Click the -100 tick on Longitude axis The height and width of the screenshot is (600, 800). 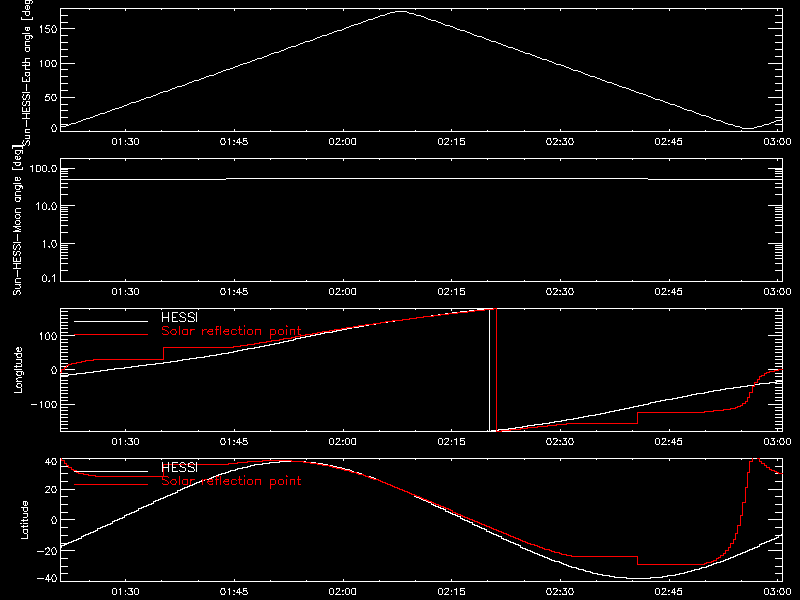(44, 404)
